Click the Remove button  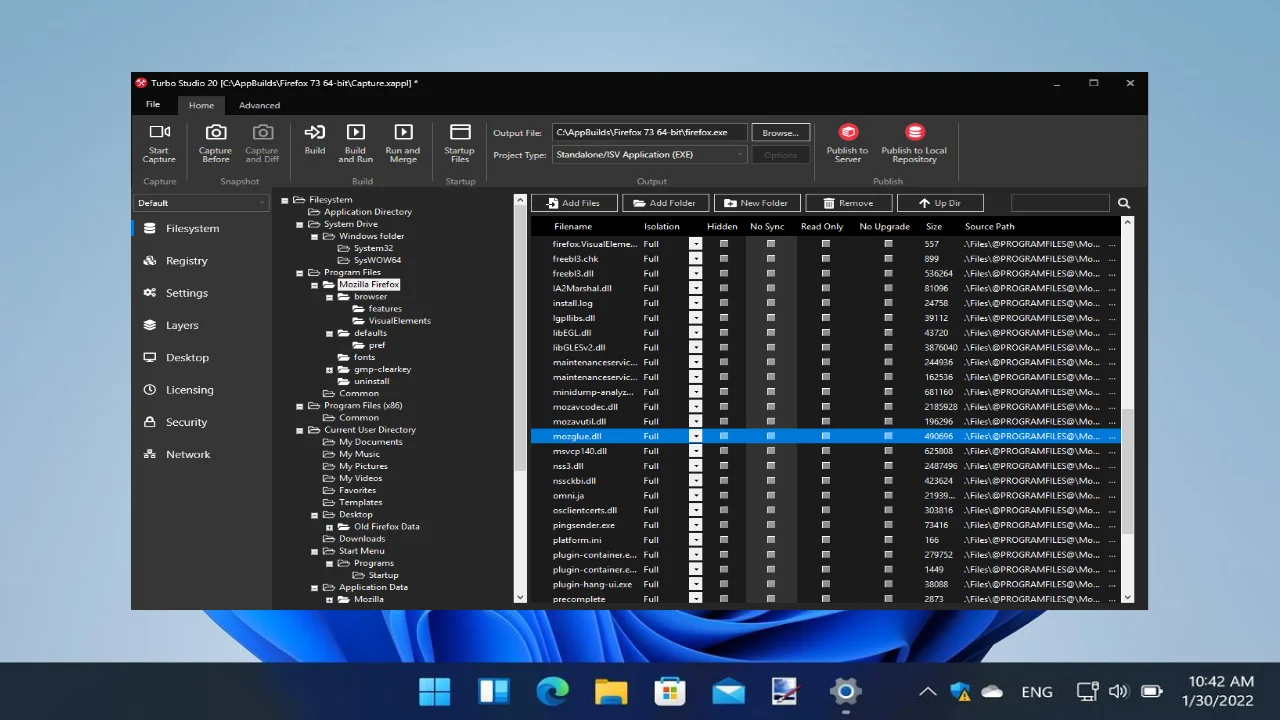(849, 203)
